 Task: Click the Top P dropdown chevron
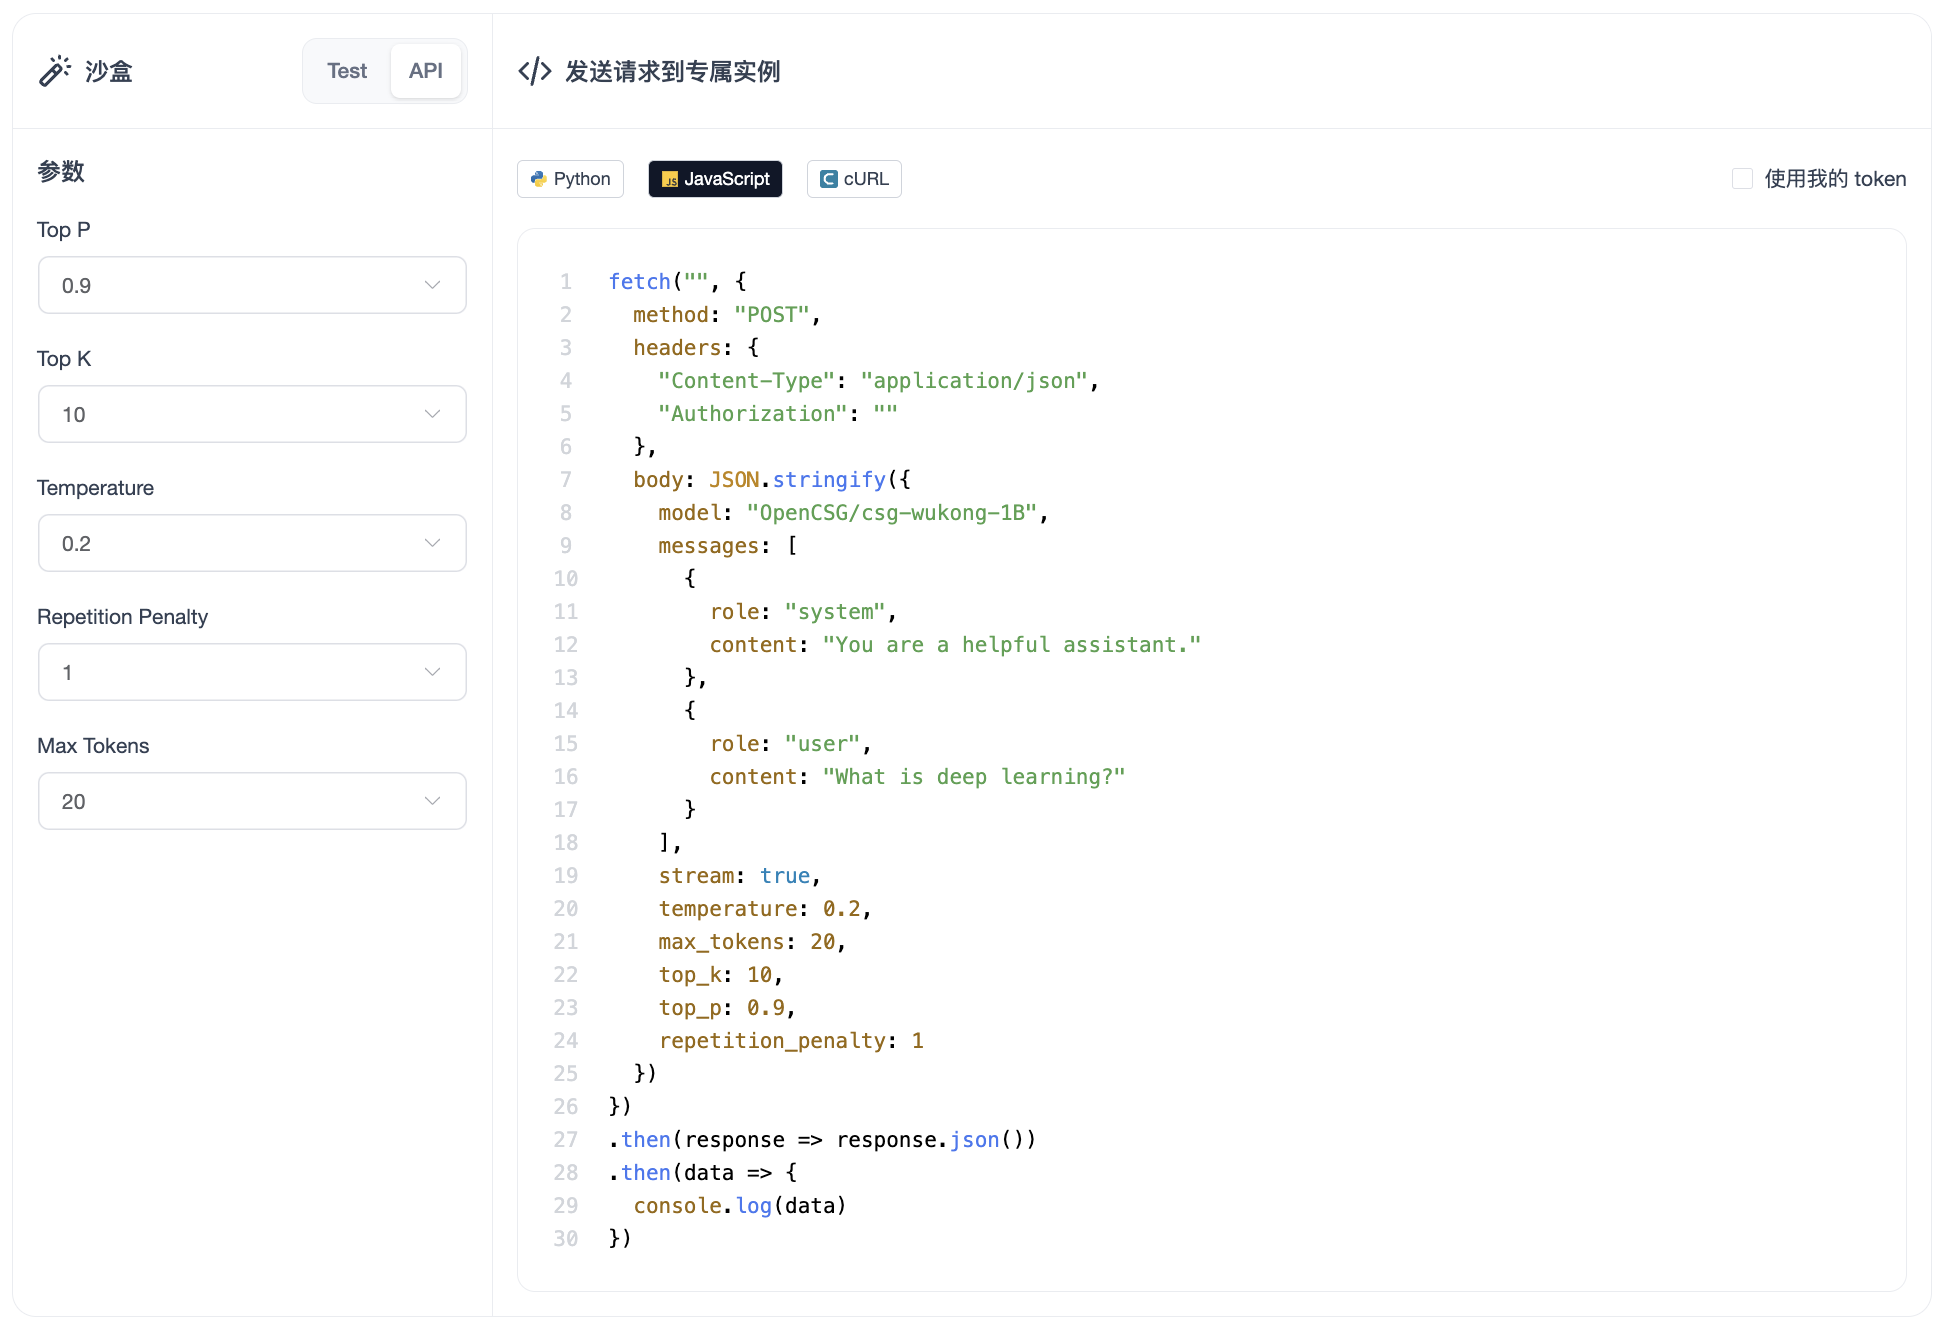click(x=432, y=285)
